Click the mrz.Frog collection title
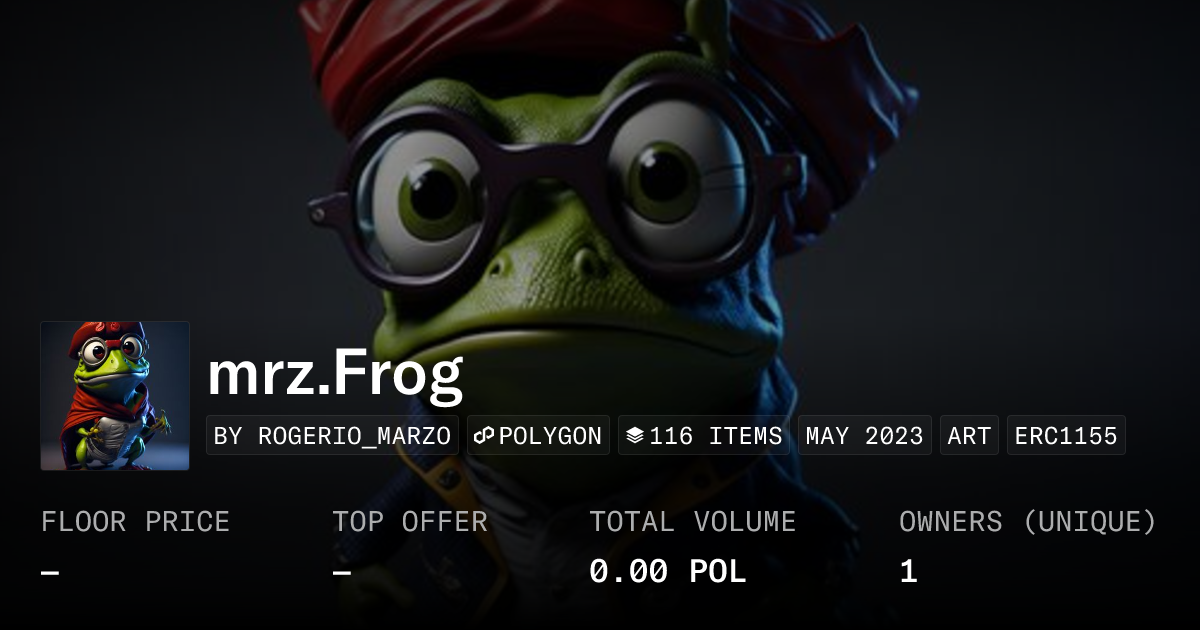Screen dimensions: 1200x630 (x=335, y=372)
